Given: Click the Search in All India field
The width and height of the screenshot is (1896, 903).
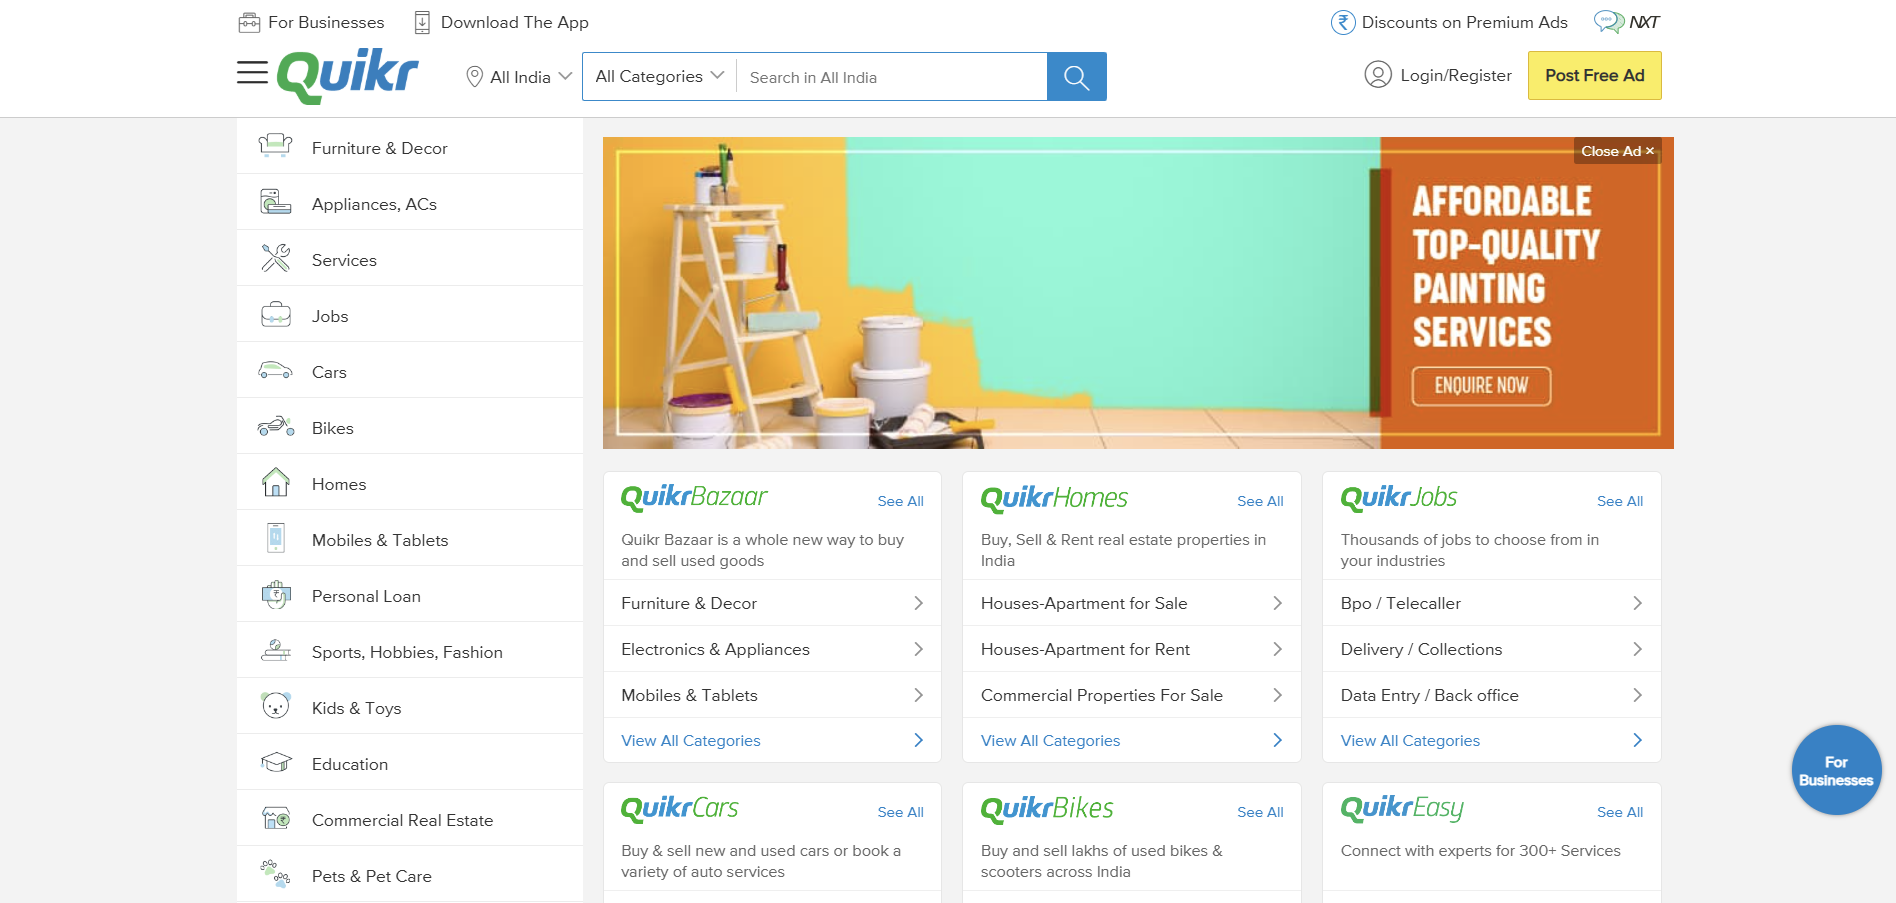Looking at the screenshot, I should (x=892, y=77).
